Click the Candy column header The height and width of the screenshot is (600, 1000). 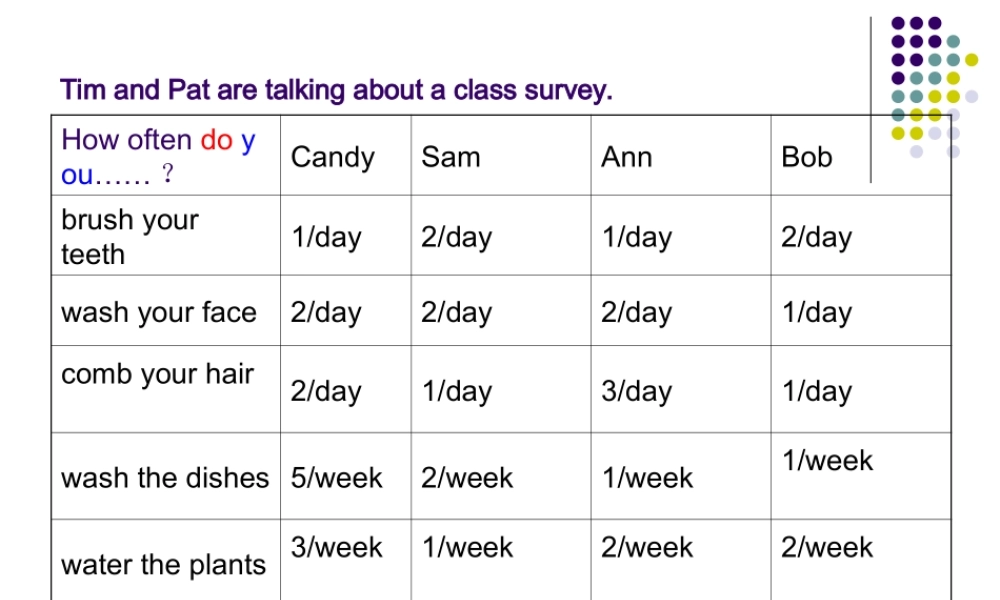pos(333,157)
